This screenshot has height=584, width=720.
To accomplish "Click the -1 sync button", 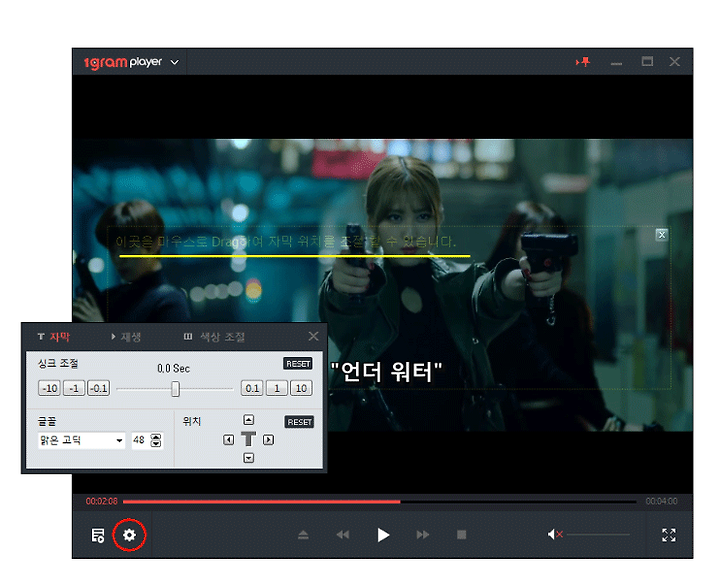I will click(74, 388).
